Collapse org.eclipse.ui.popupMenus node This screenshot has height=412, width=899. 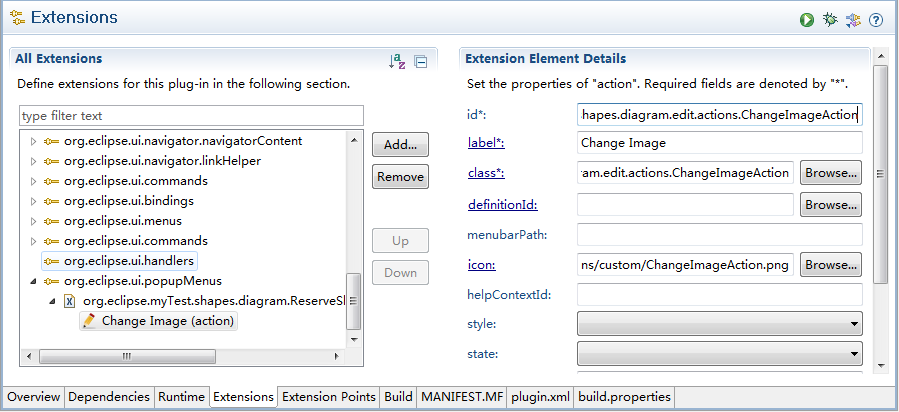coord(33,281)
